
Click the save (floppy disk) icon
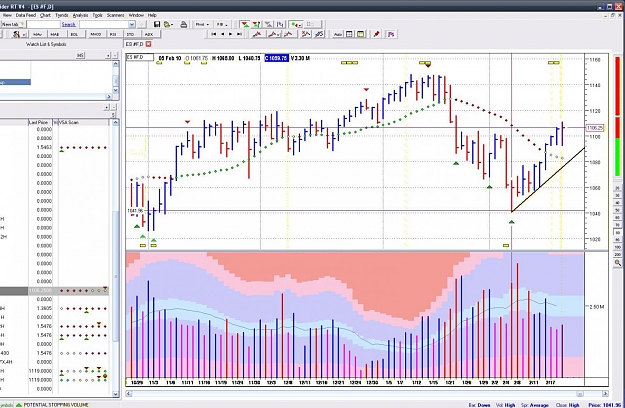tap(157, 25)
